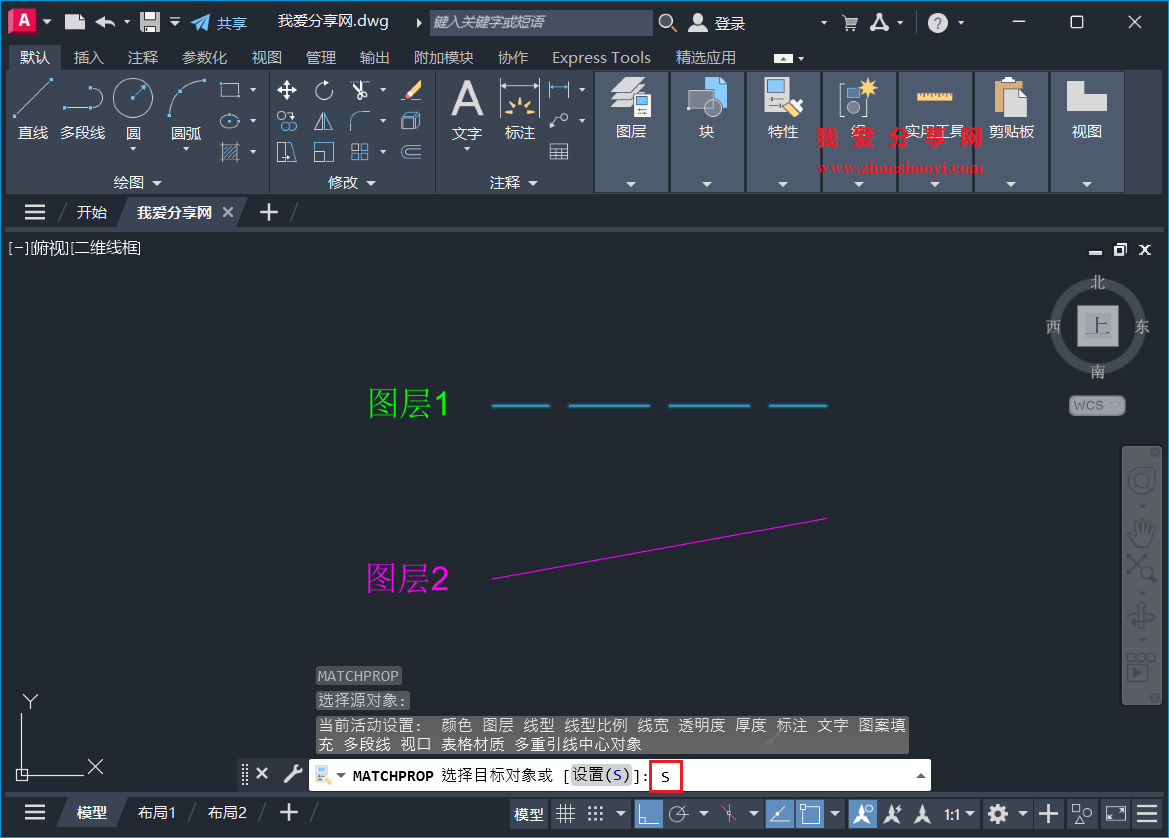This screenshot has width=1169, height=838.
Task: Toggle ortho mode in status bar
Action: [x=648, y=814]
